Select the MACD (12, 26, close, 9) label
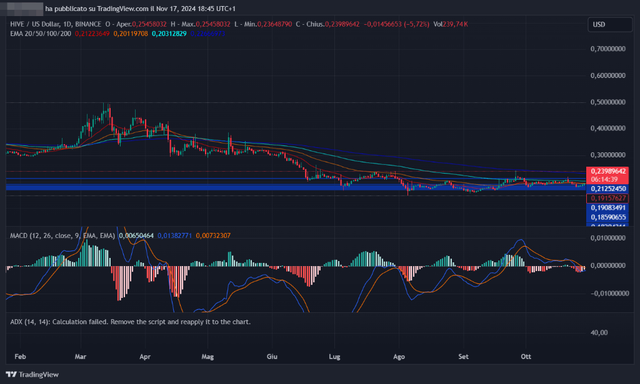This screenshot has width=640, height=384. coord(62,235)
